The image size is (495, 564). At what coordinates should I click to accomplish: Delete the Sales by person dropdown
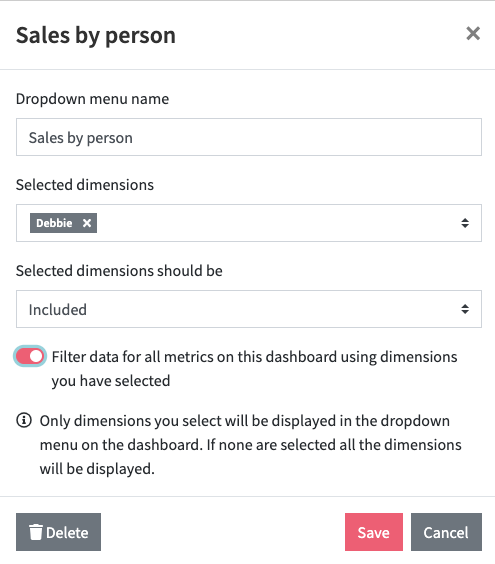click(58, 532)
